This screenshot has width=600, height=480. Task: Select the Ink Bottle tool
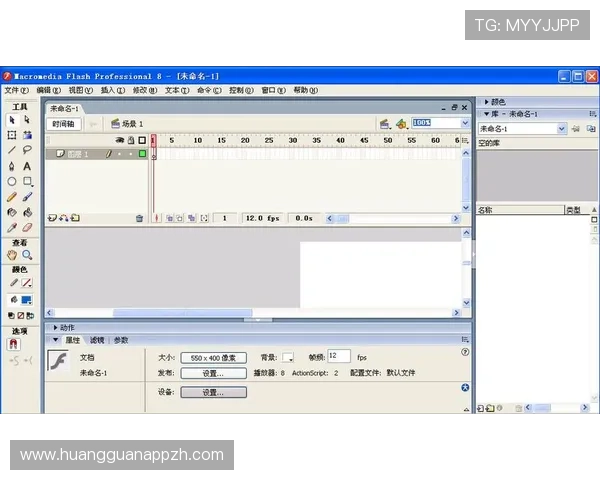point(12,212)
